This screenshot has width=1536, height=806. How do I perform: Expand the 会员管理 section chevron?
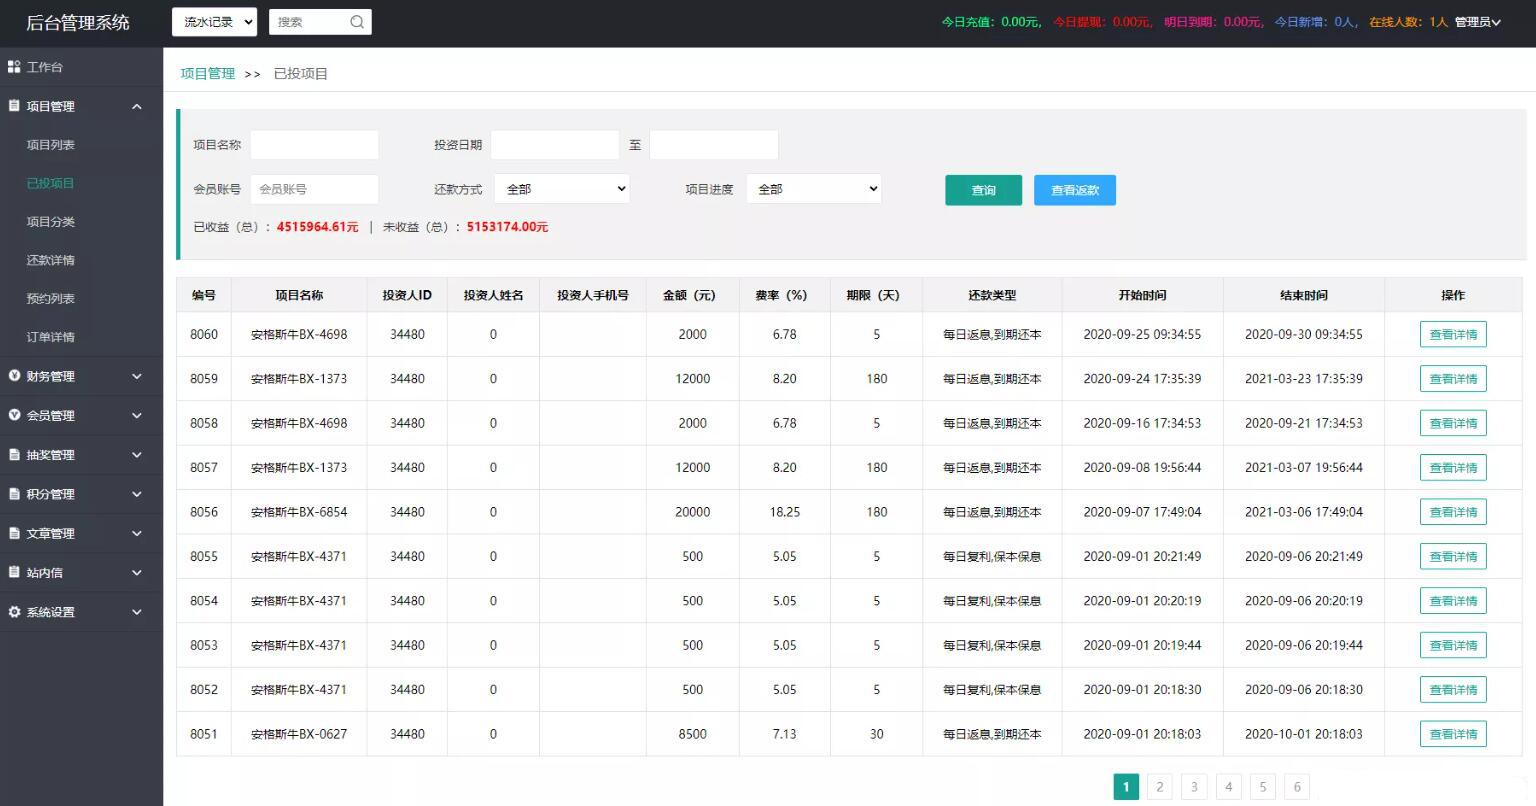pyautogui.click(x=137, y=416)
